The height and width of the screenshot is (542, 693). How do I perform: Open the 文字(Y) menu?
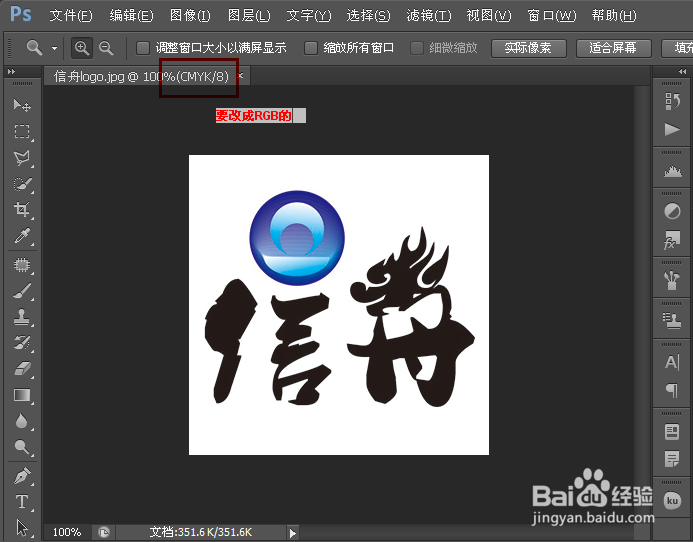point(308,16)
